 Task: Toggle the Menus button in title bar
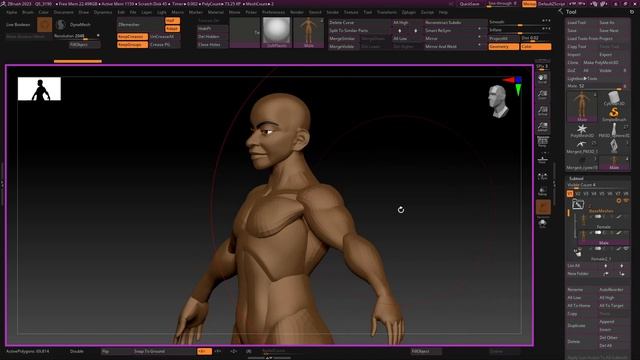[529, 4]
